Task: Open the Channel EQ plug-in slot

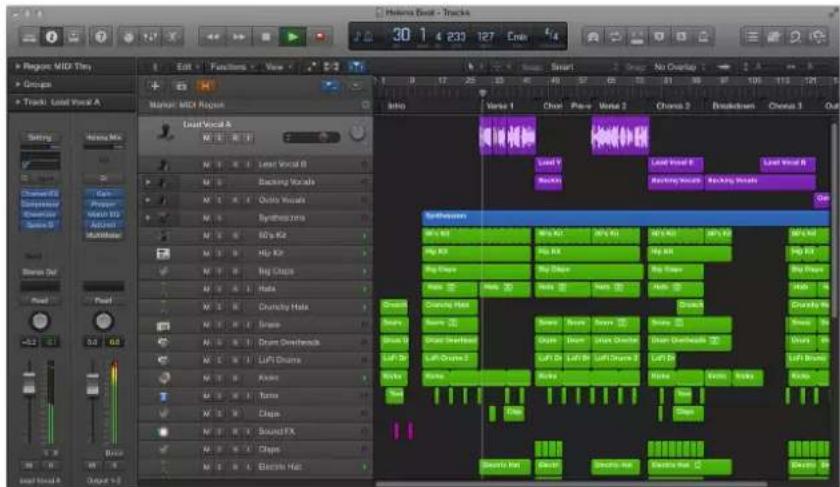Action: pyautogui.click(x=40, y=193)
